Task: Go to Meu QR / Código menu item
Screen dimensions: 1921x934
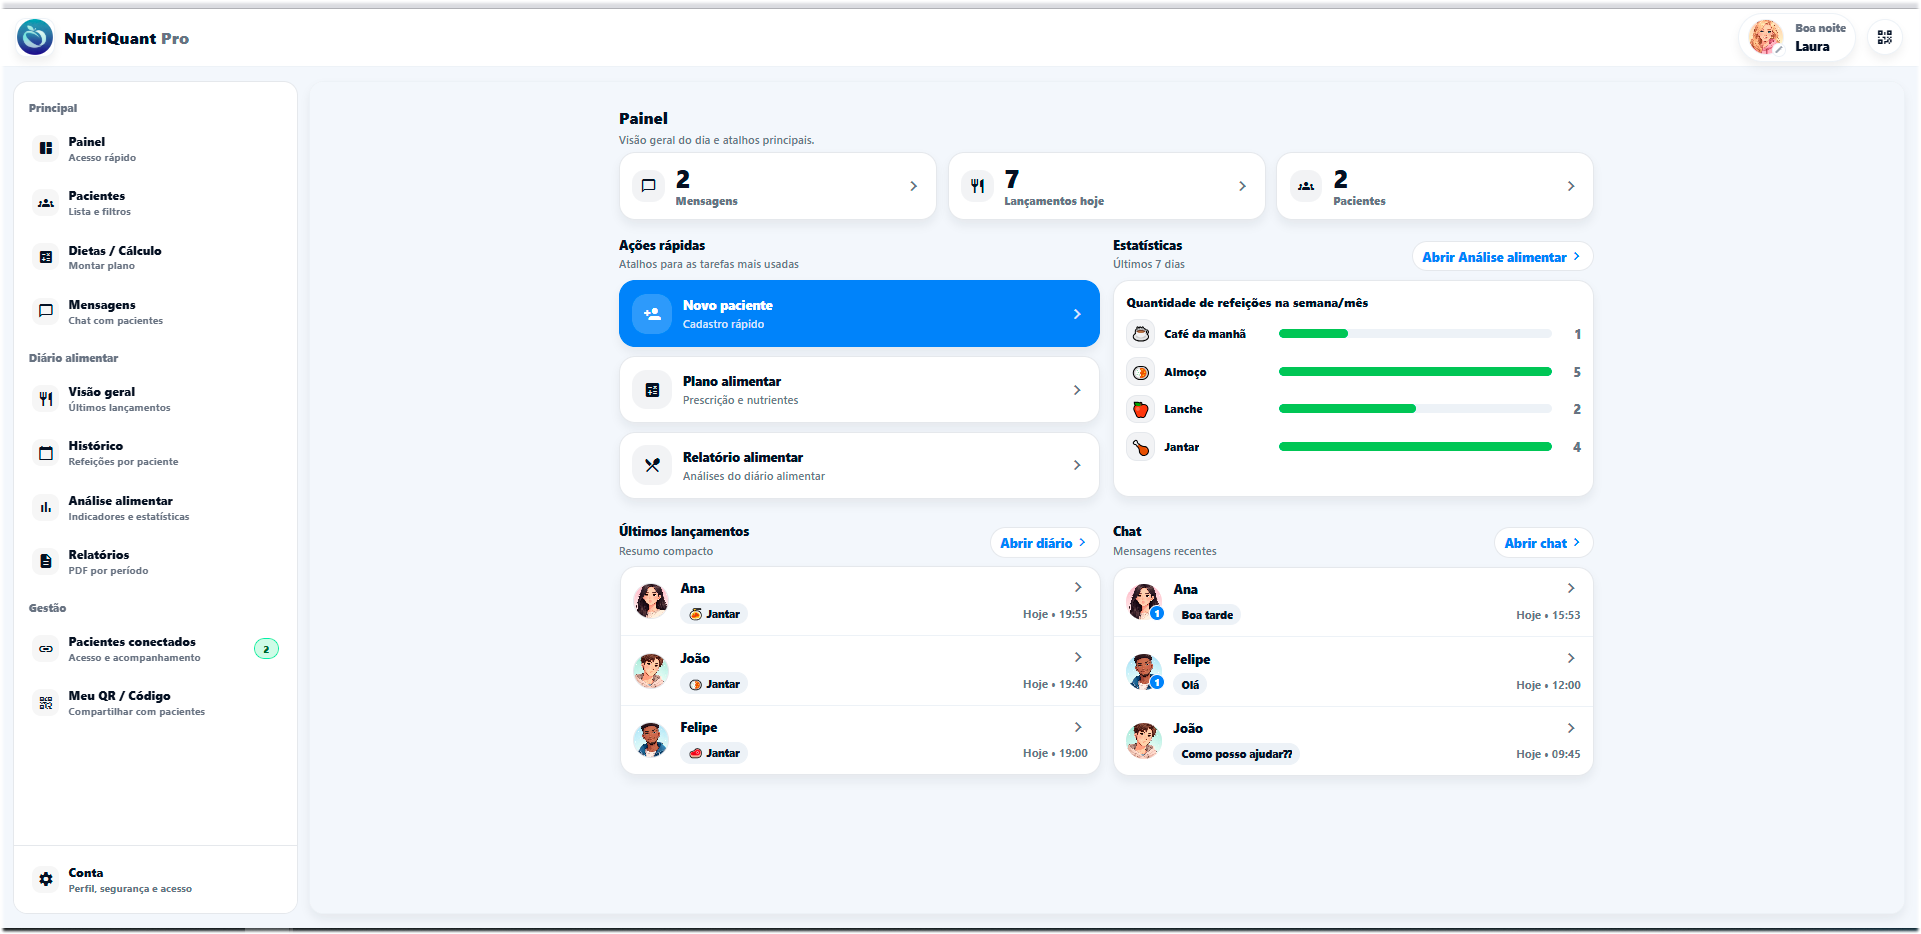Action: coord(119,703)
